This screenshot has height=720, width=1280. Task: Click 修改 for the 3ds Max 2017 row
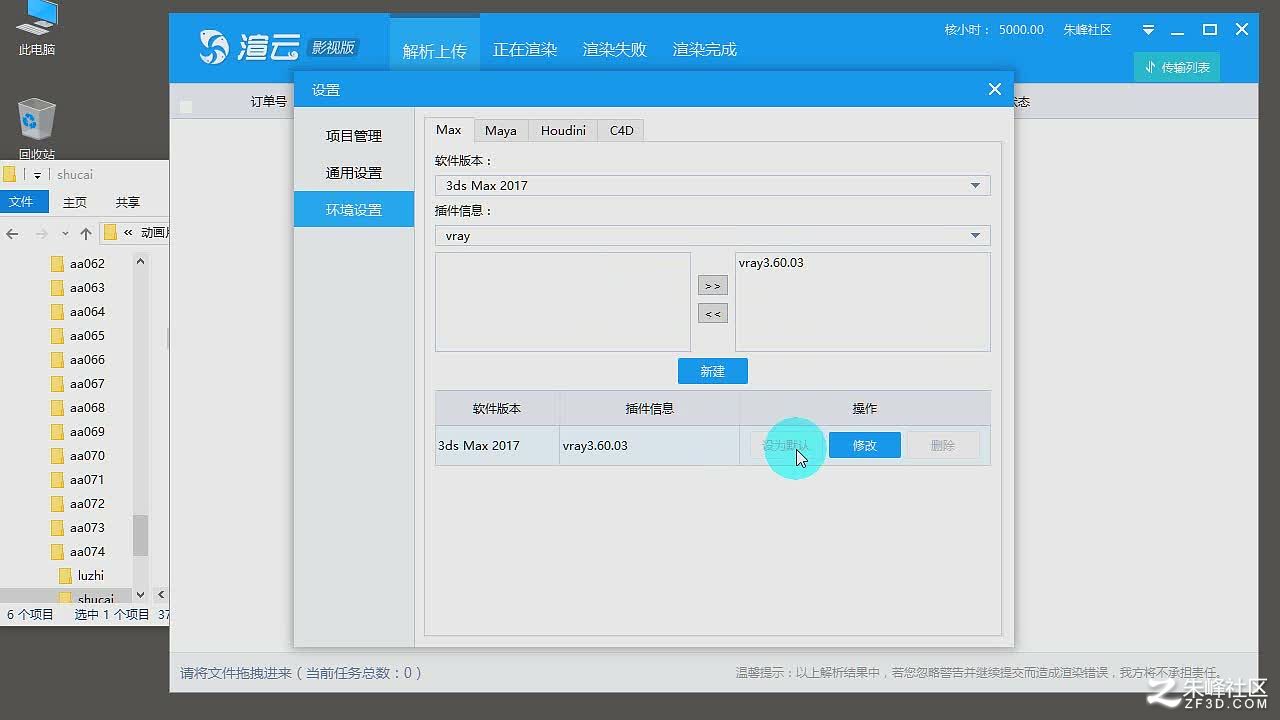pos(865,445)
